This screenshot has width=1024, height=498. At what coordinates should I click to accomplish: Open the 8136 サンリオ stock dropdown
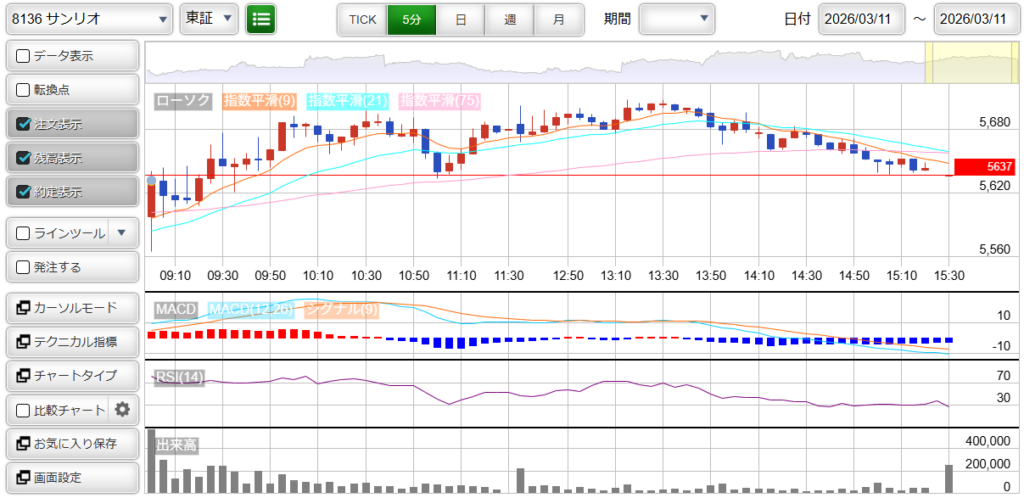click(x=90, y=19)
